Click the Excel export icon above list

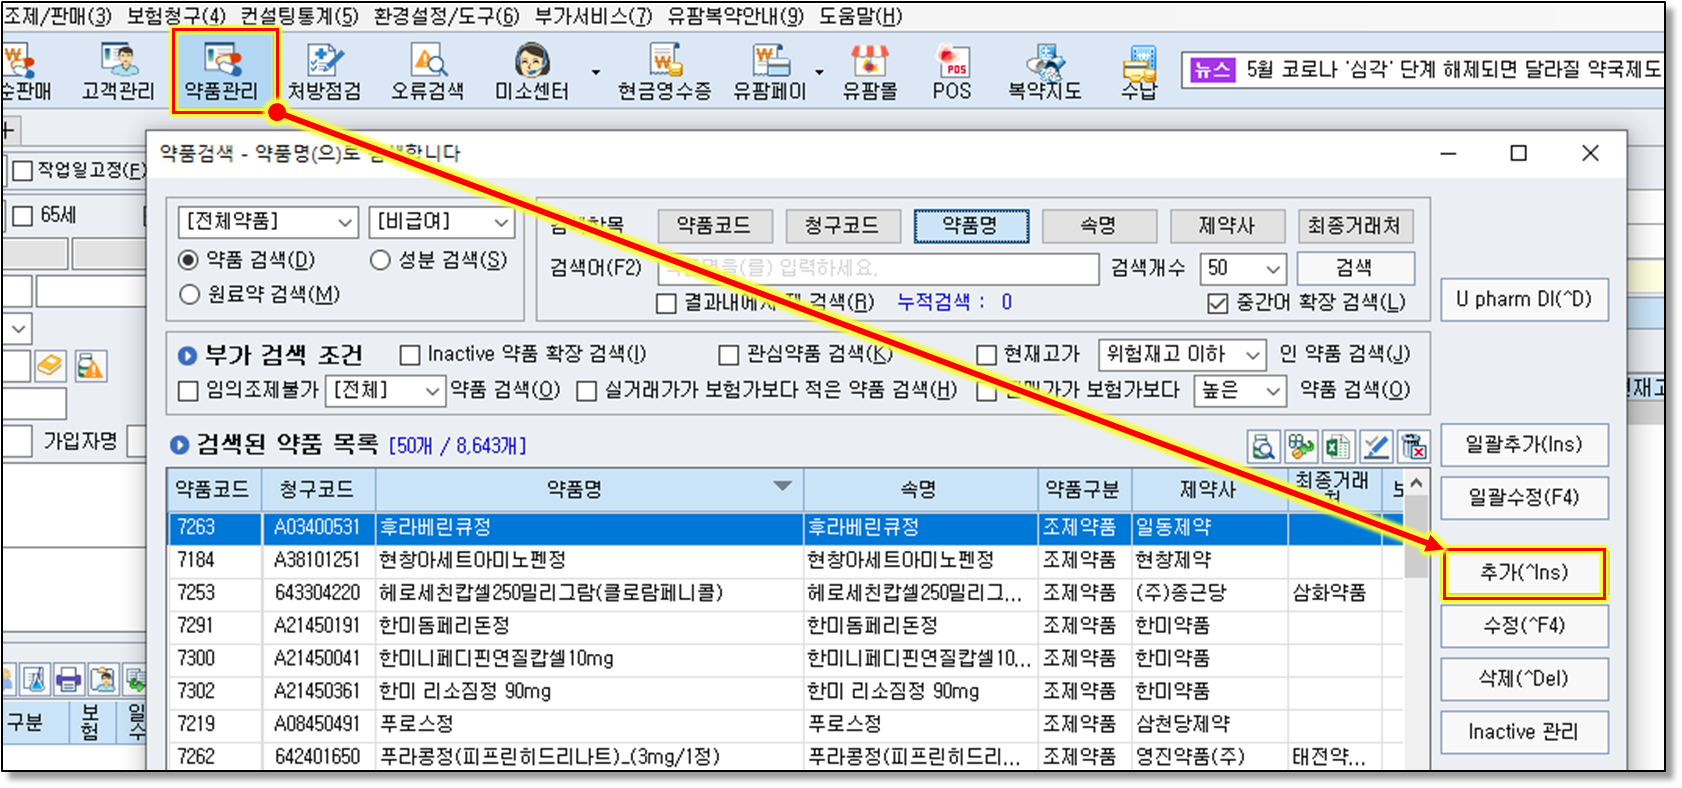coord(1337,447)
